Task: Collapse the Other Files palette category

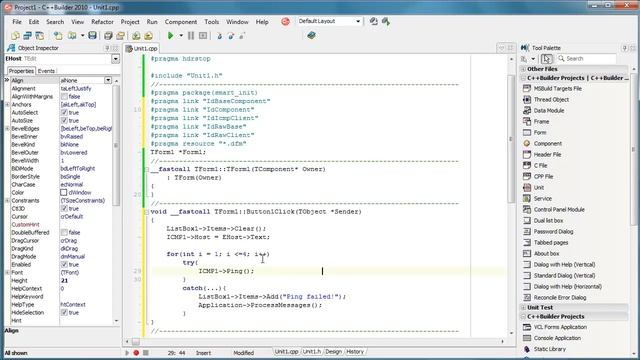Action: click(x=524, y=69)
